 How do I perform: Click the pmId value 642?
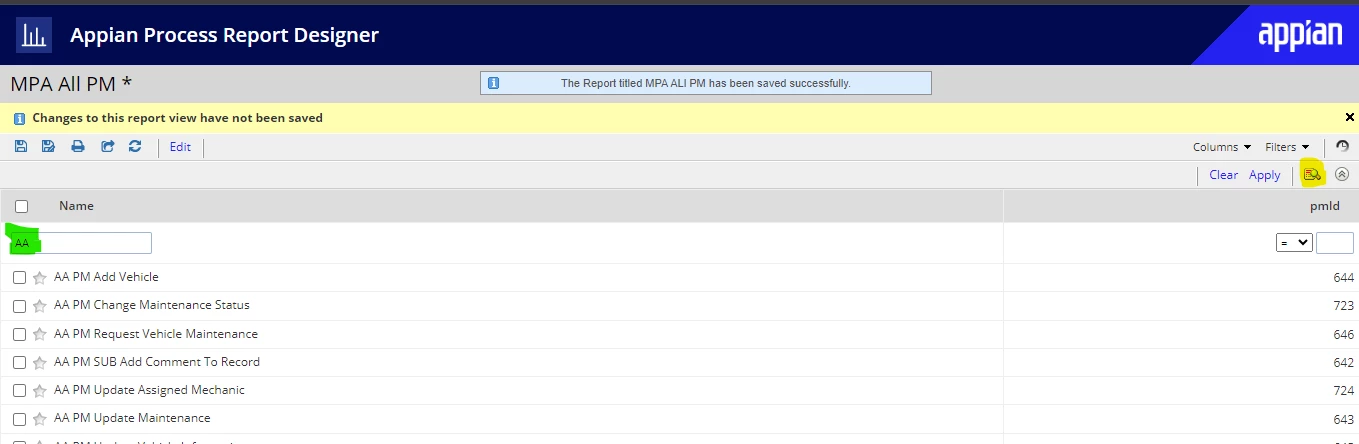tap(1343, 362)
